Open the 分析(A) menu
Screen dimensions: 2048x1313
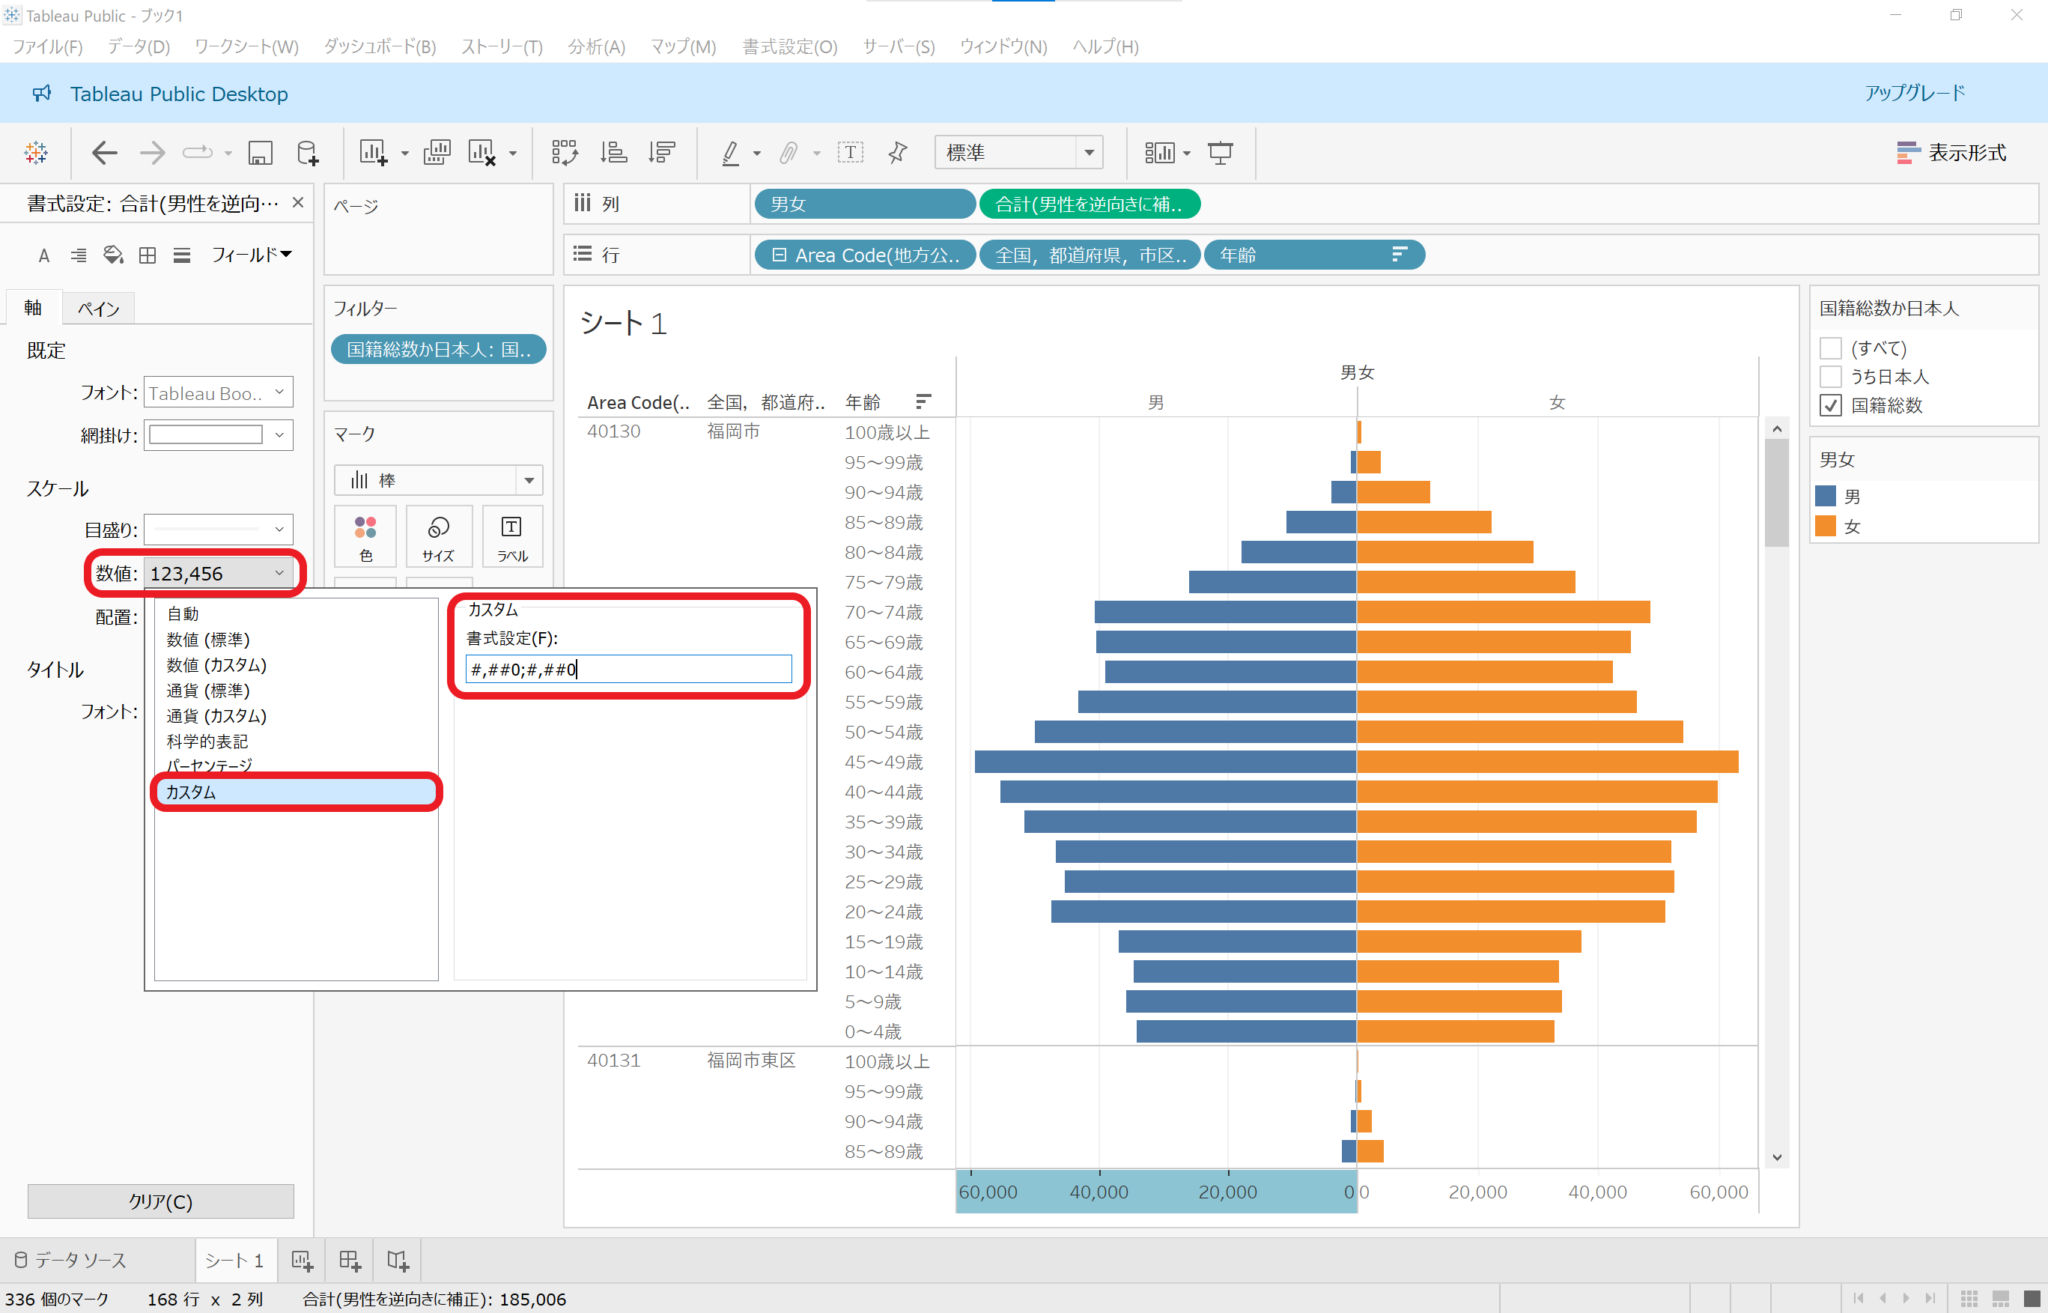[x=596, y=46]
